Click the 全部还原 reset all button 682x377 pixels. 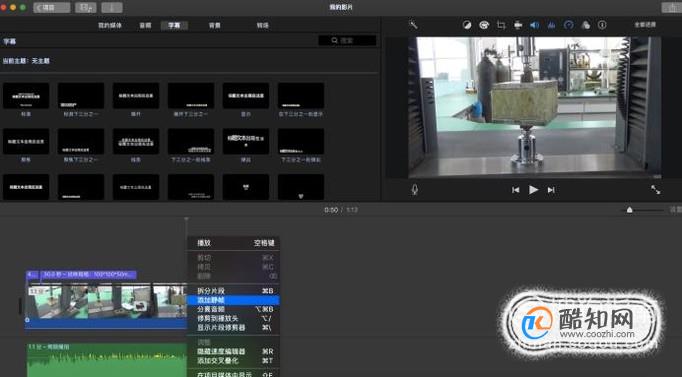645,25
